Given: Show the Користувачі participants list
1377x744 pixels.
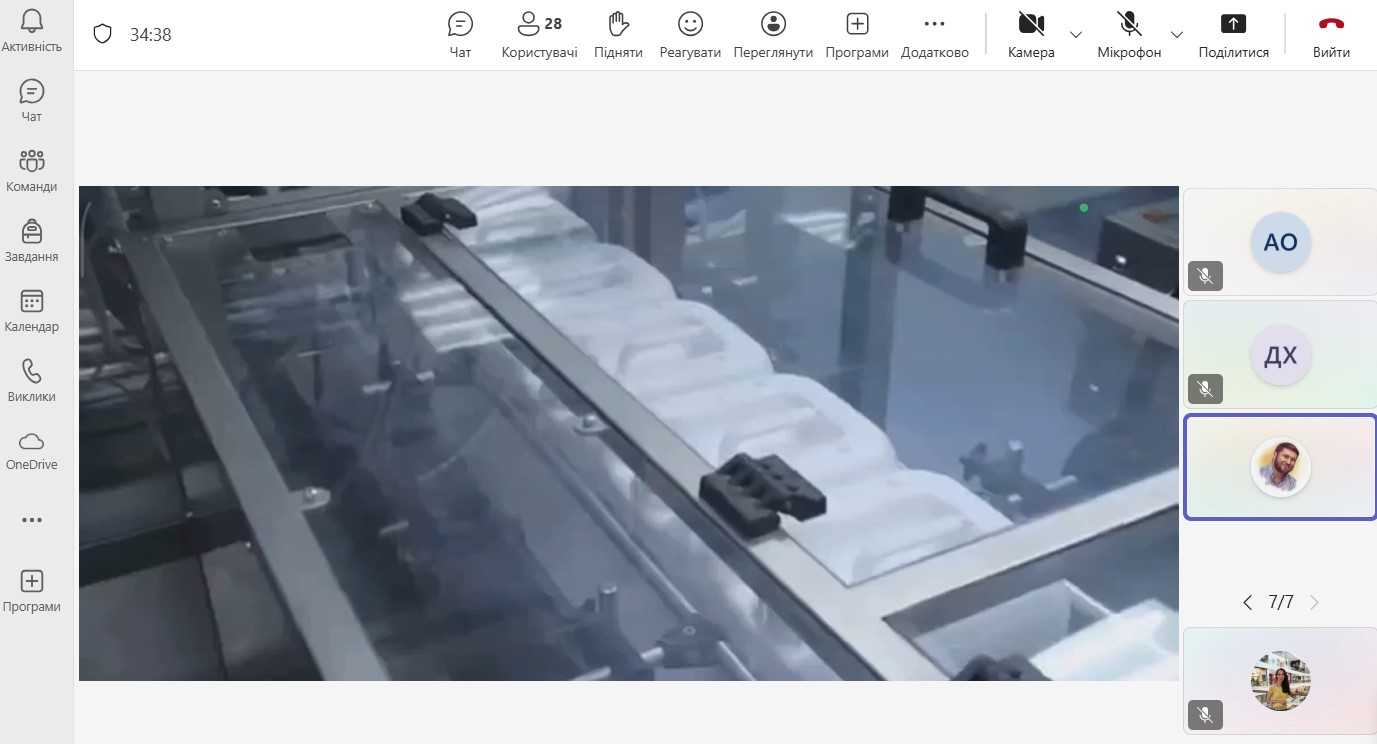Looking at the screenshot, I should click(x=539, y=34).
